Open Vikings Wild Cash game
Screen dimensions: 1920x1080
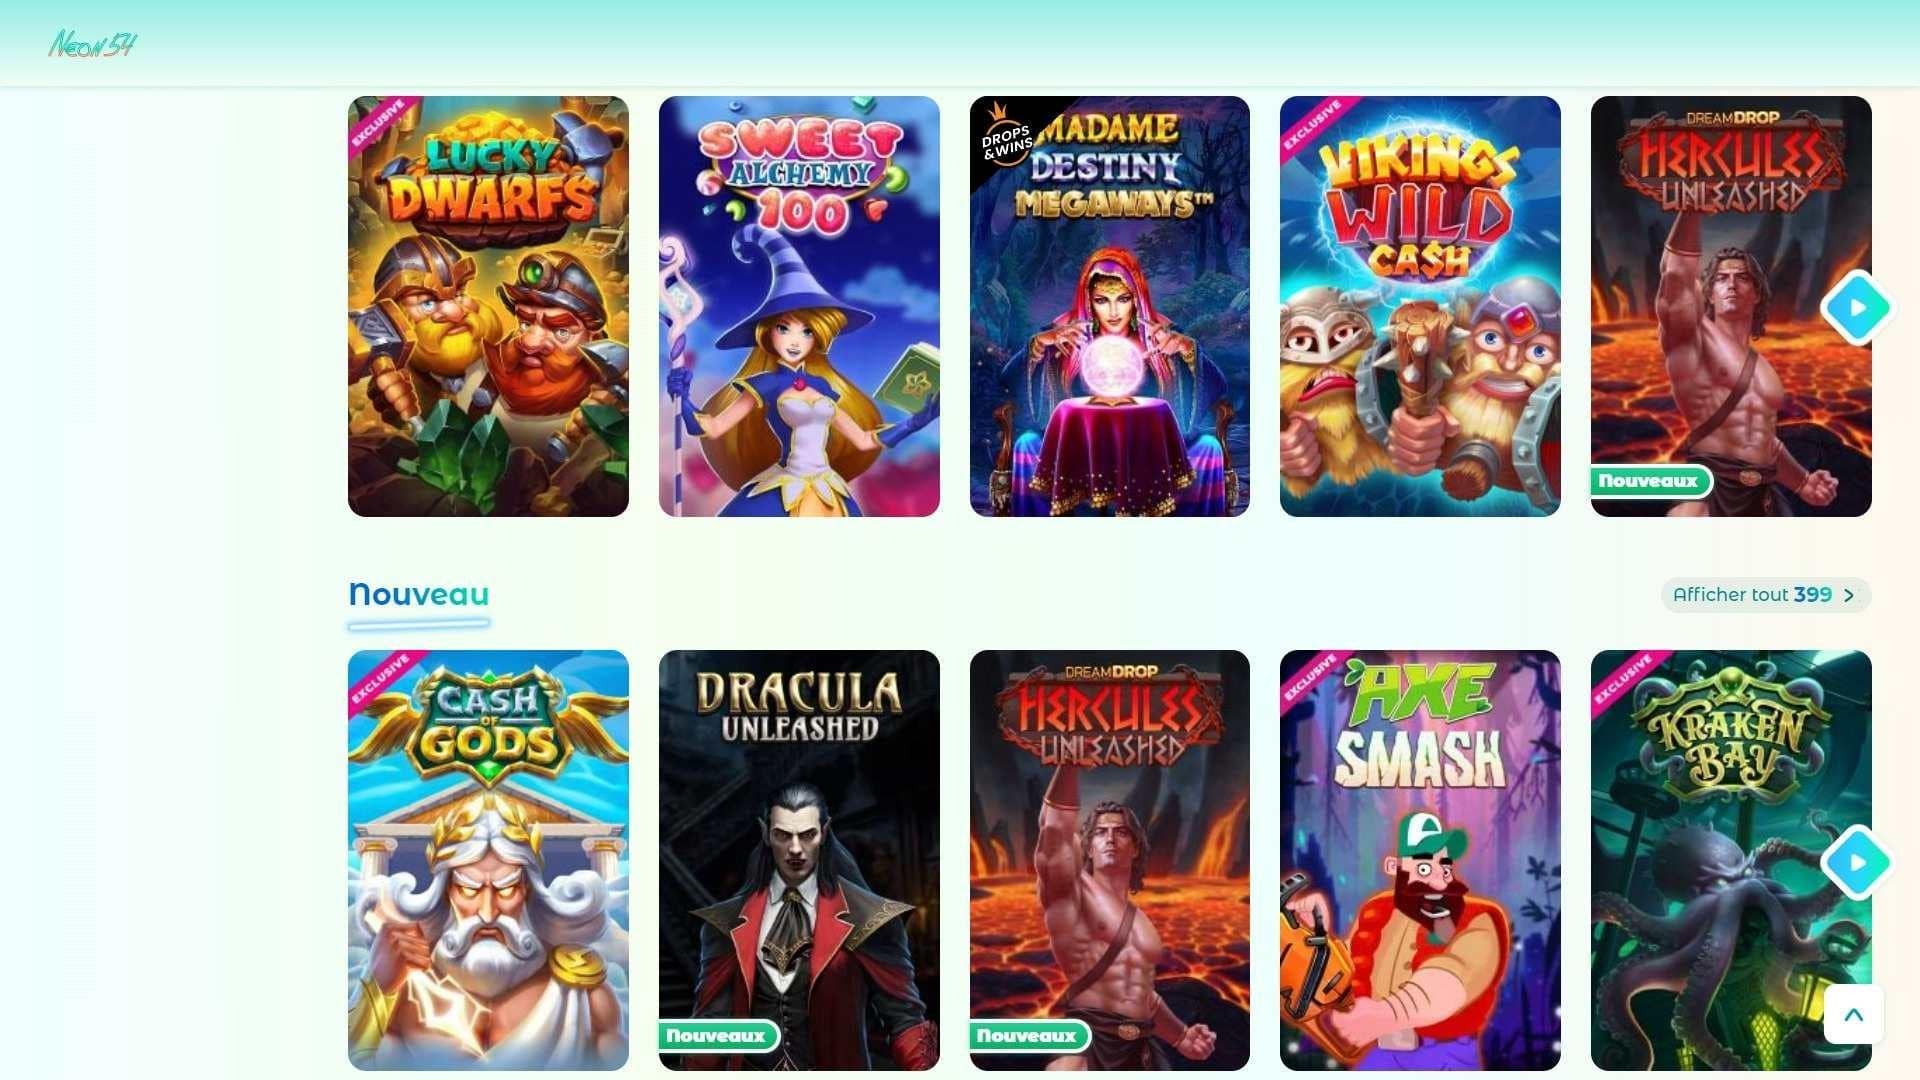tap(1420, 306)
